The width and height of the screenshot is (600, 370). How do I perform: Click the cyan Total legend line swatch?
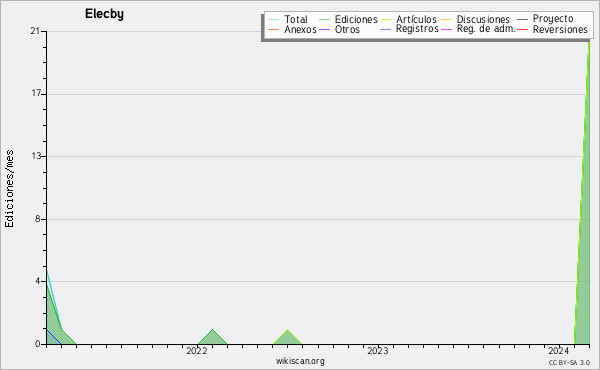(274, 20)
